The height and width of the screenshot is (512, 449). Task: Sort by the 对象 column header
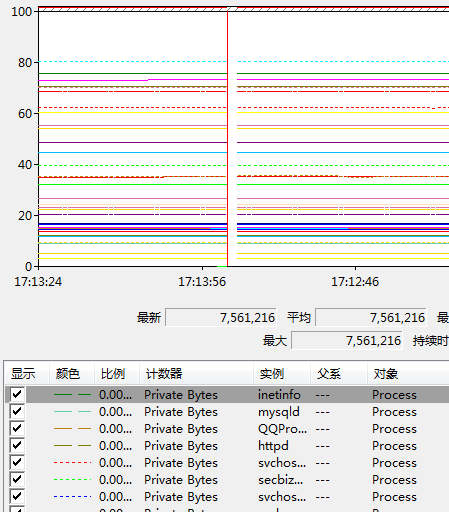coord(408,373)
